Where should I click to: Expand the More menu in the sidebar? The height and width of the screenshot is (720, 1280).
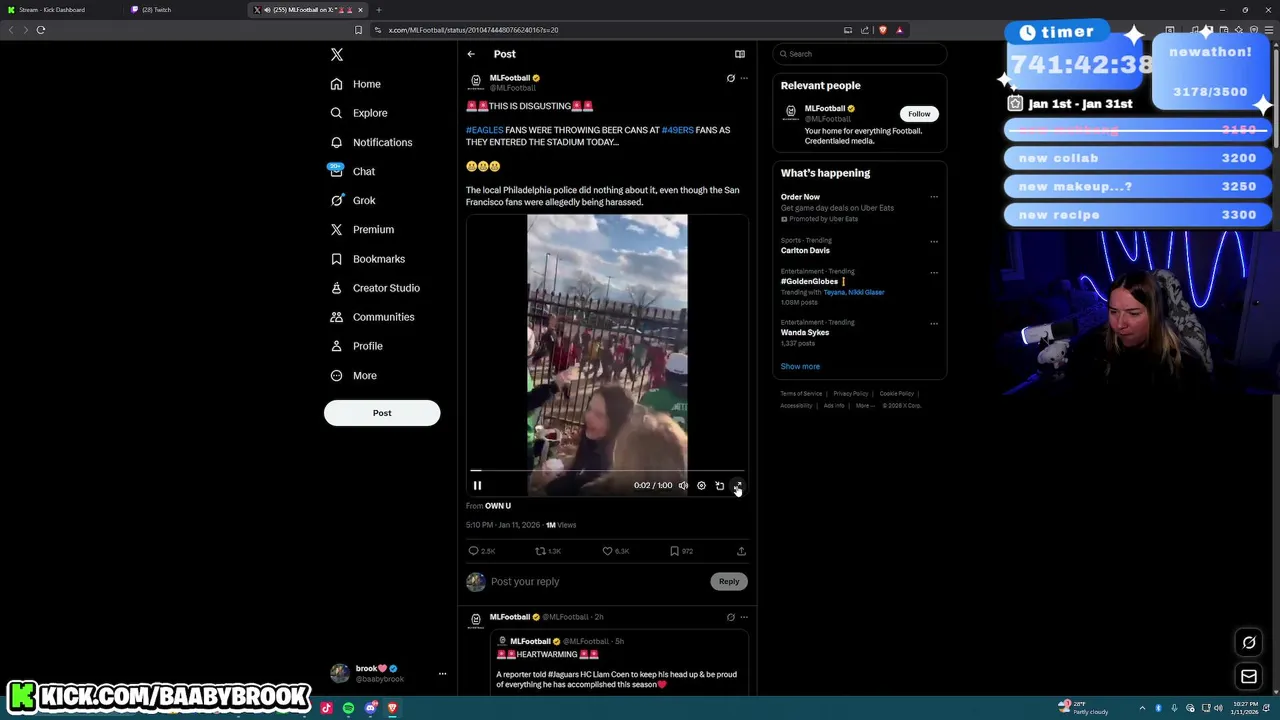click(354, 375)
